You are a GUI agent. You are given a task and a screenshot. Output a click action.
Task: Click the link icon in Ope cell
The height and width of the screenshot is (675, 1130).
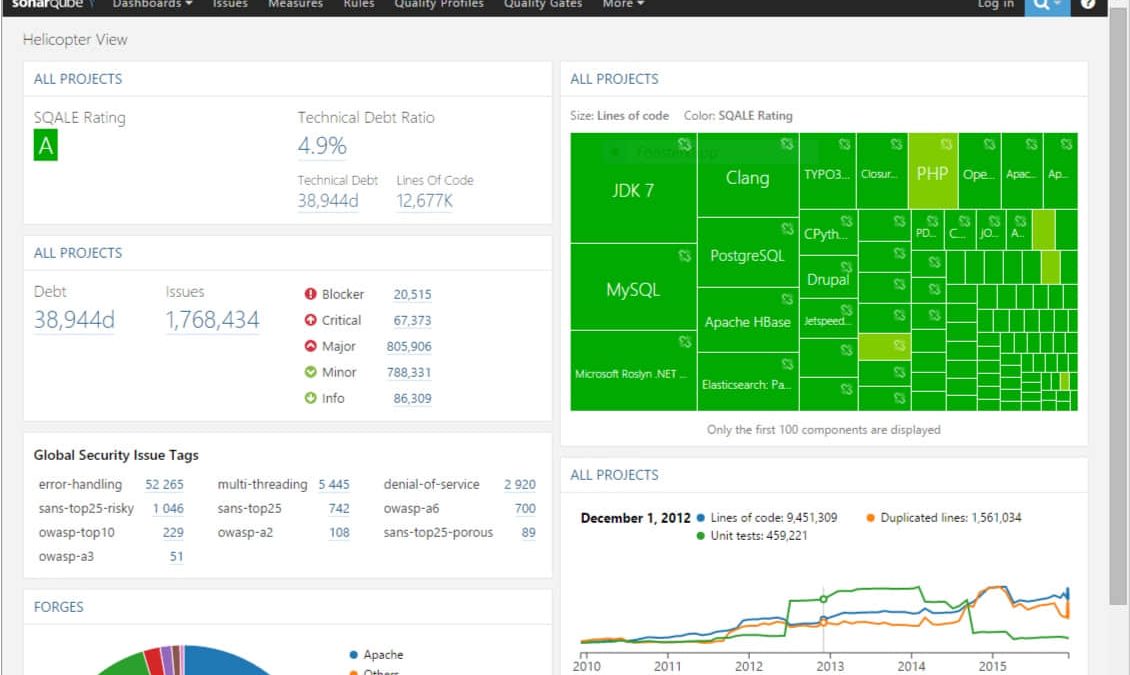tap(989, 144)
